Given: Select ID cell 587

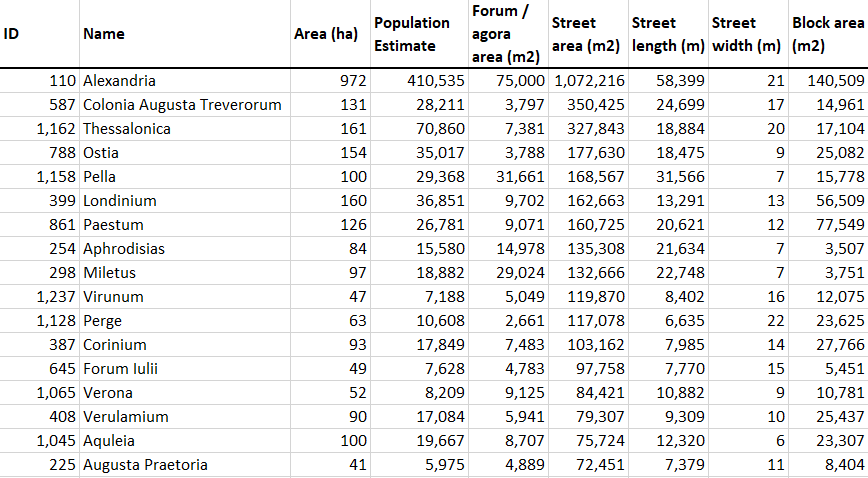Looking at the screenshot, I should [39, 105].
